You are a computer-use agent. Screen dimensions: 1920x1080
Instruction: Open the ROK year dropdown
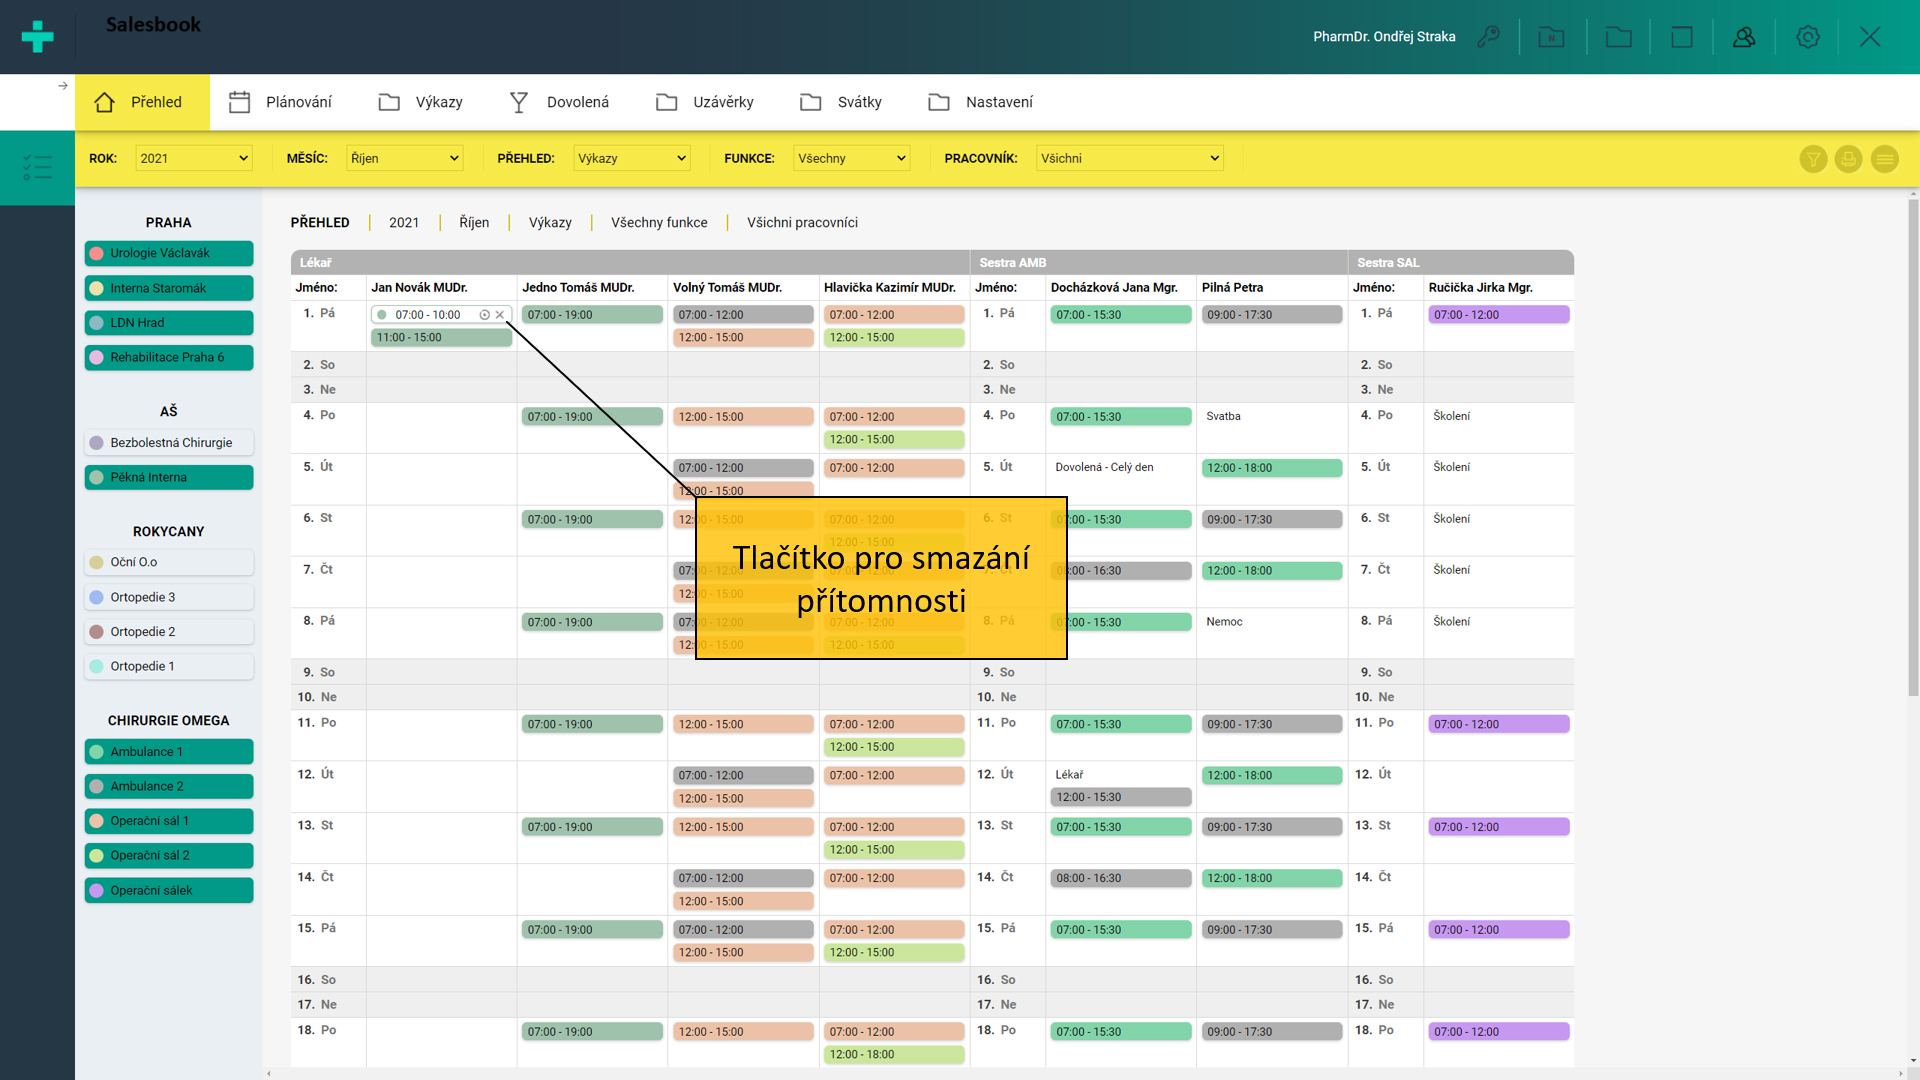[194, 158]
